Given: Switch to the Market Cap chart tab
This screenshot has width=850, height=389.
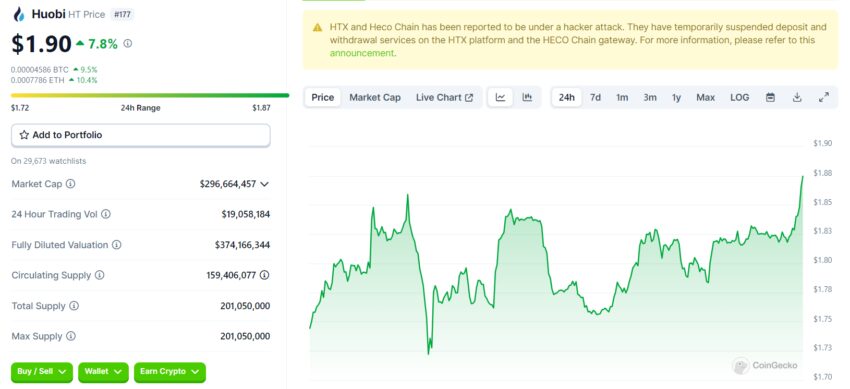Looking at the screenshot, I should coord(375,98).
